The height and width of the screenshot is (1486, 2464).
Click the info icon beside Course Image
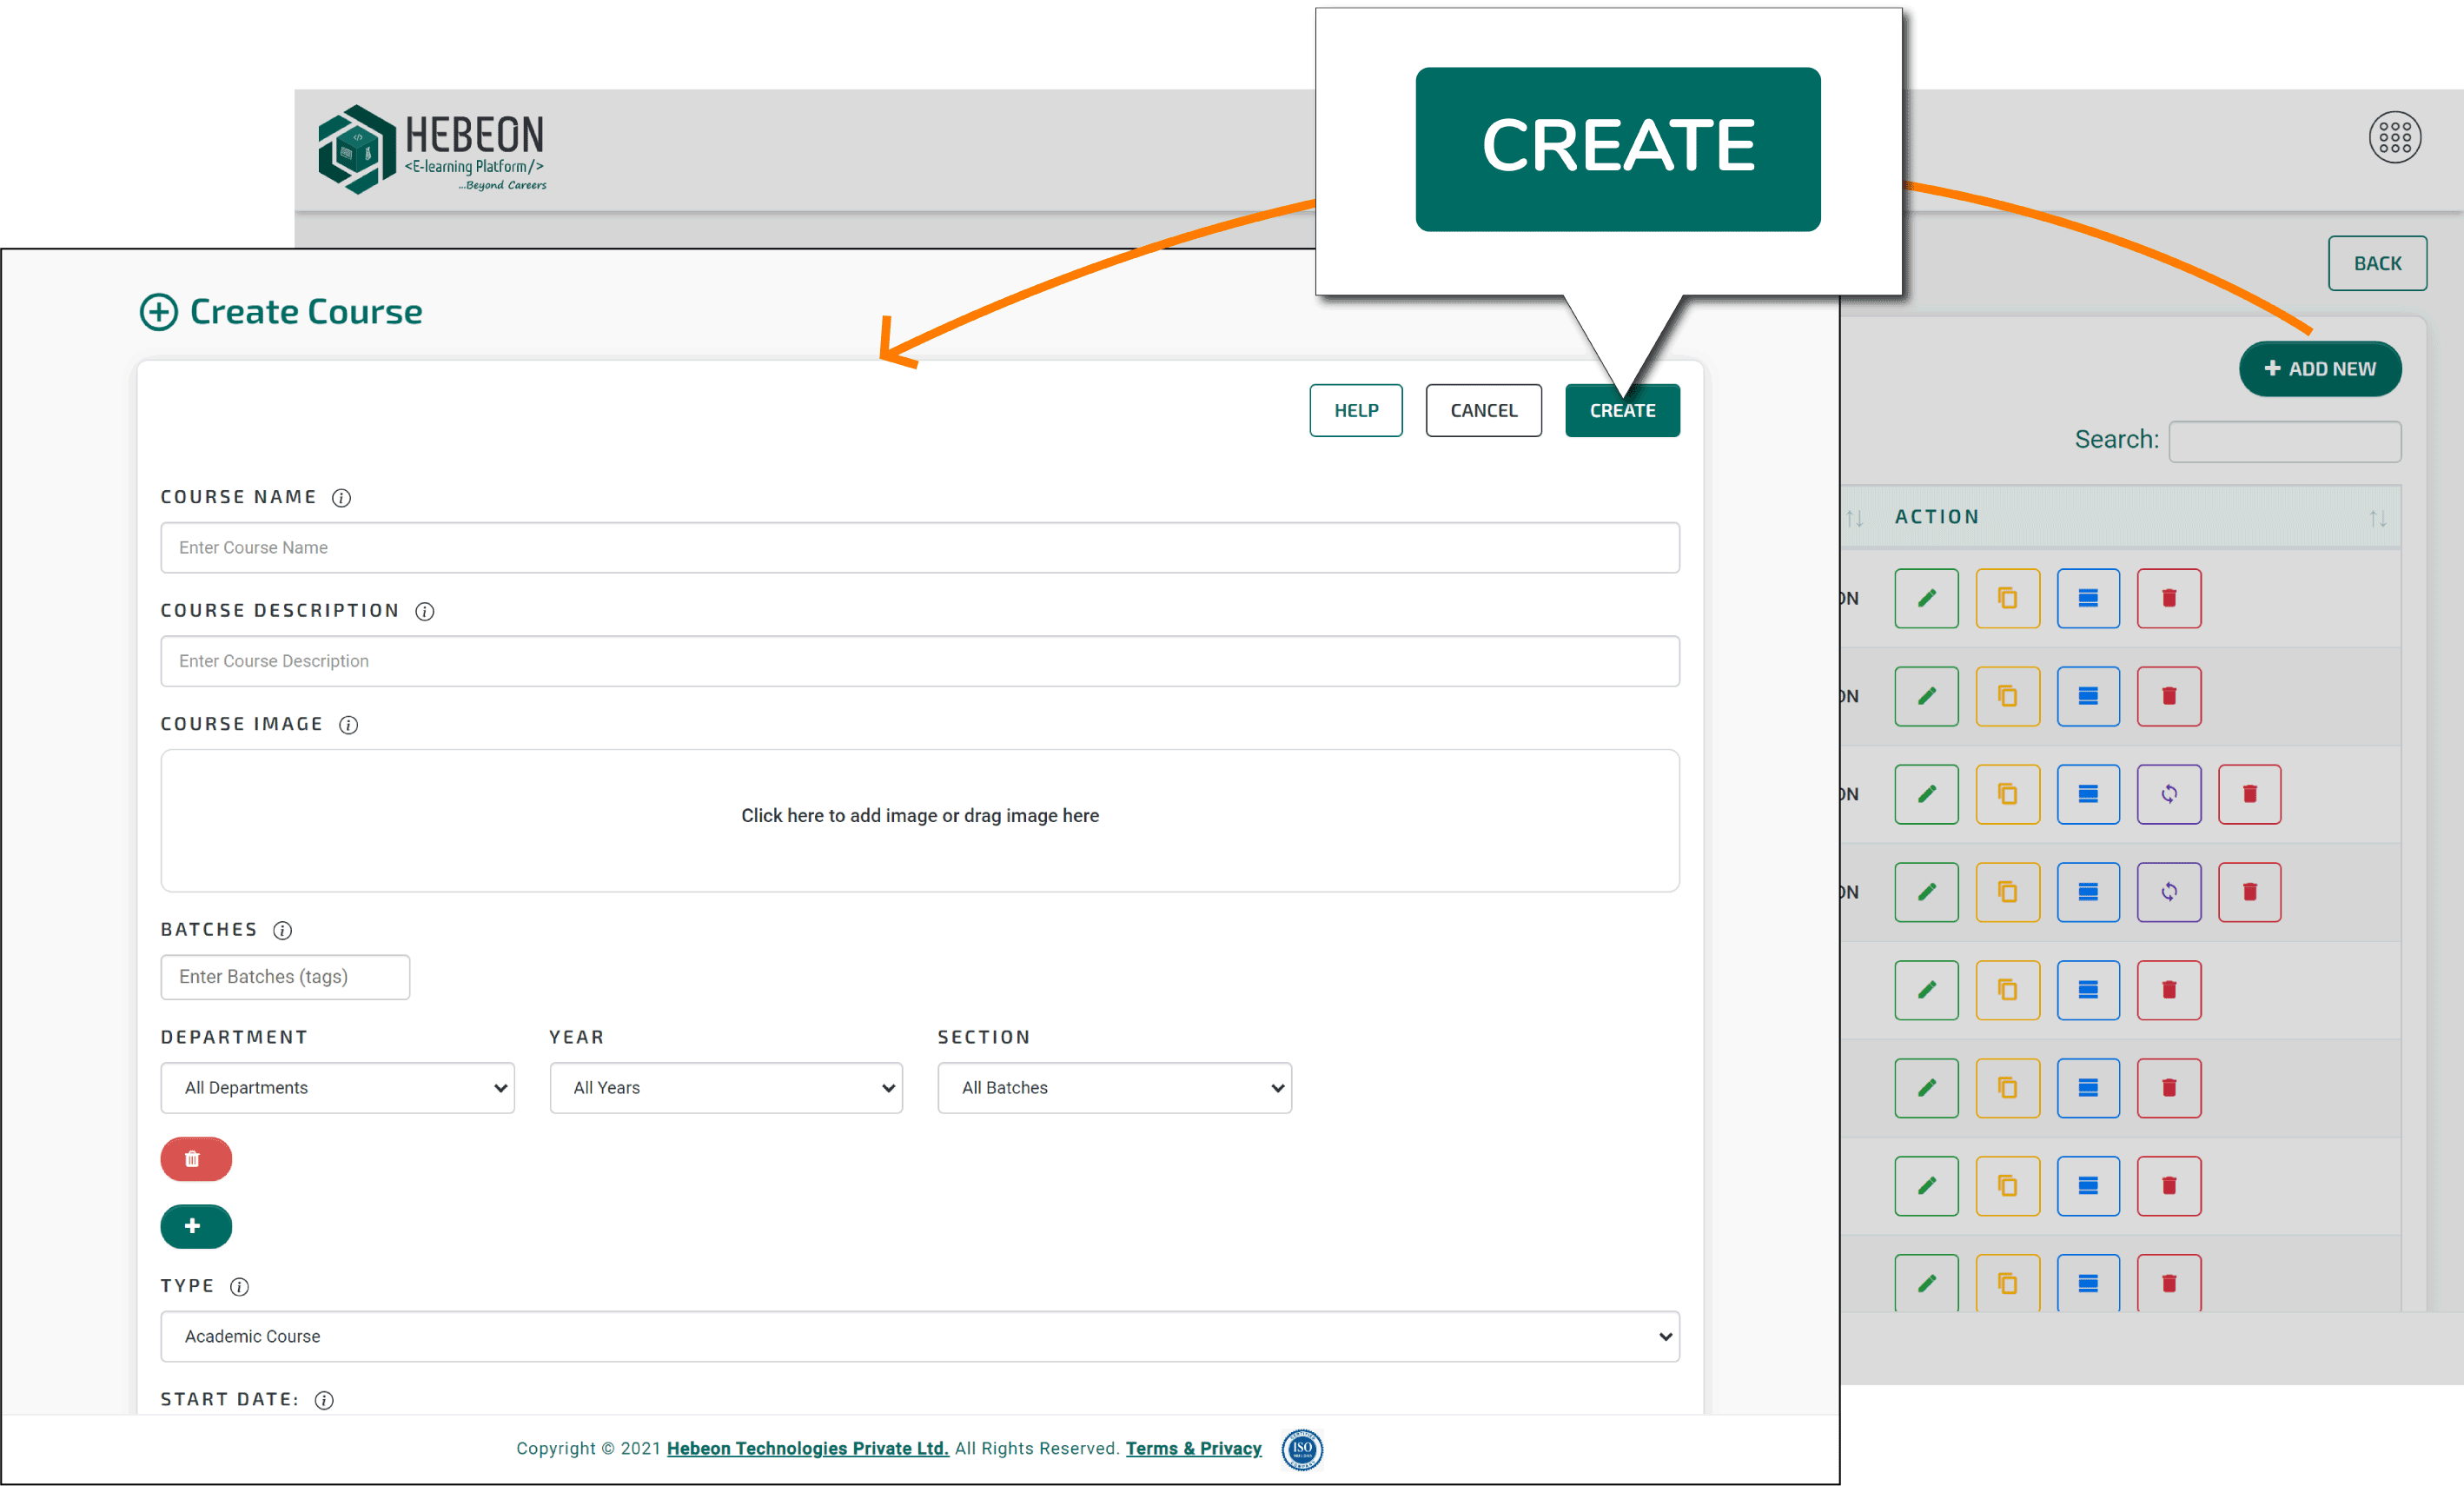tap(348, 724)
